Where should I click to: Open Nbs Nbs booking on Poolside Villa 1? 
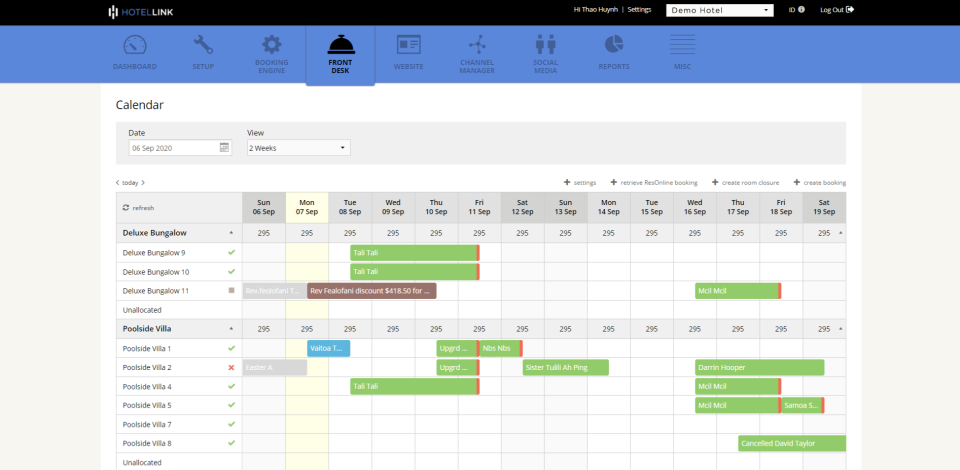pos(501,348)
